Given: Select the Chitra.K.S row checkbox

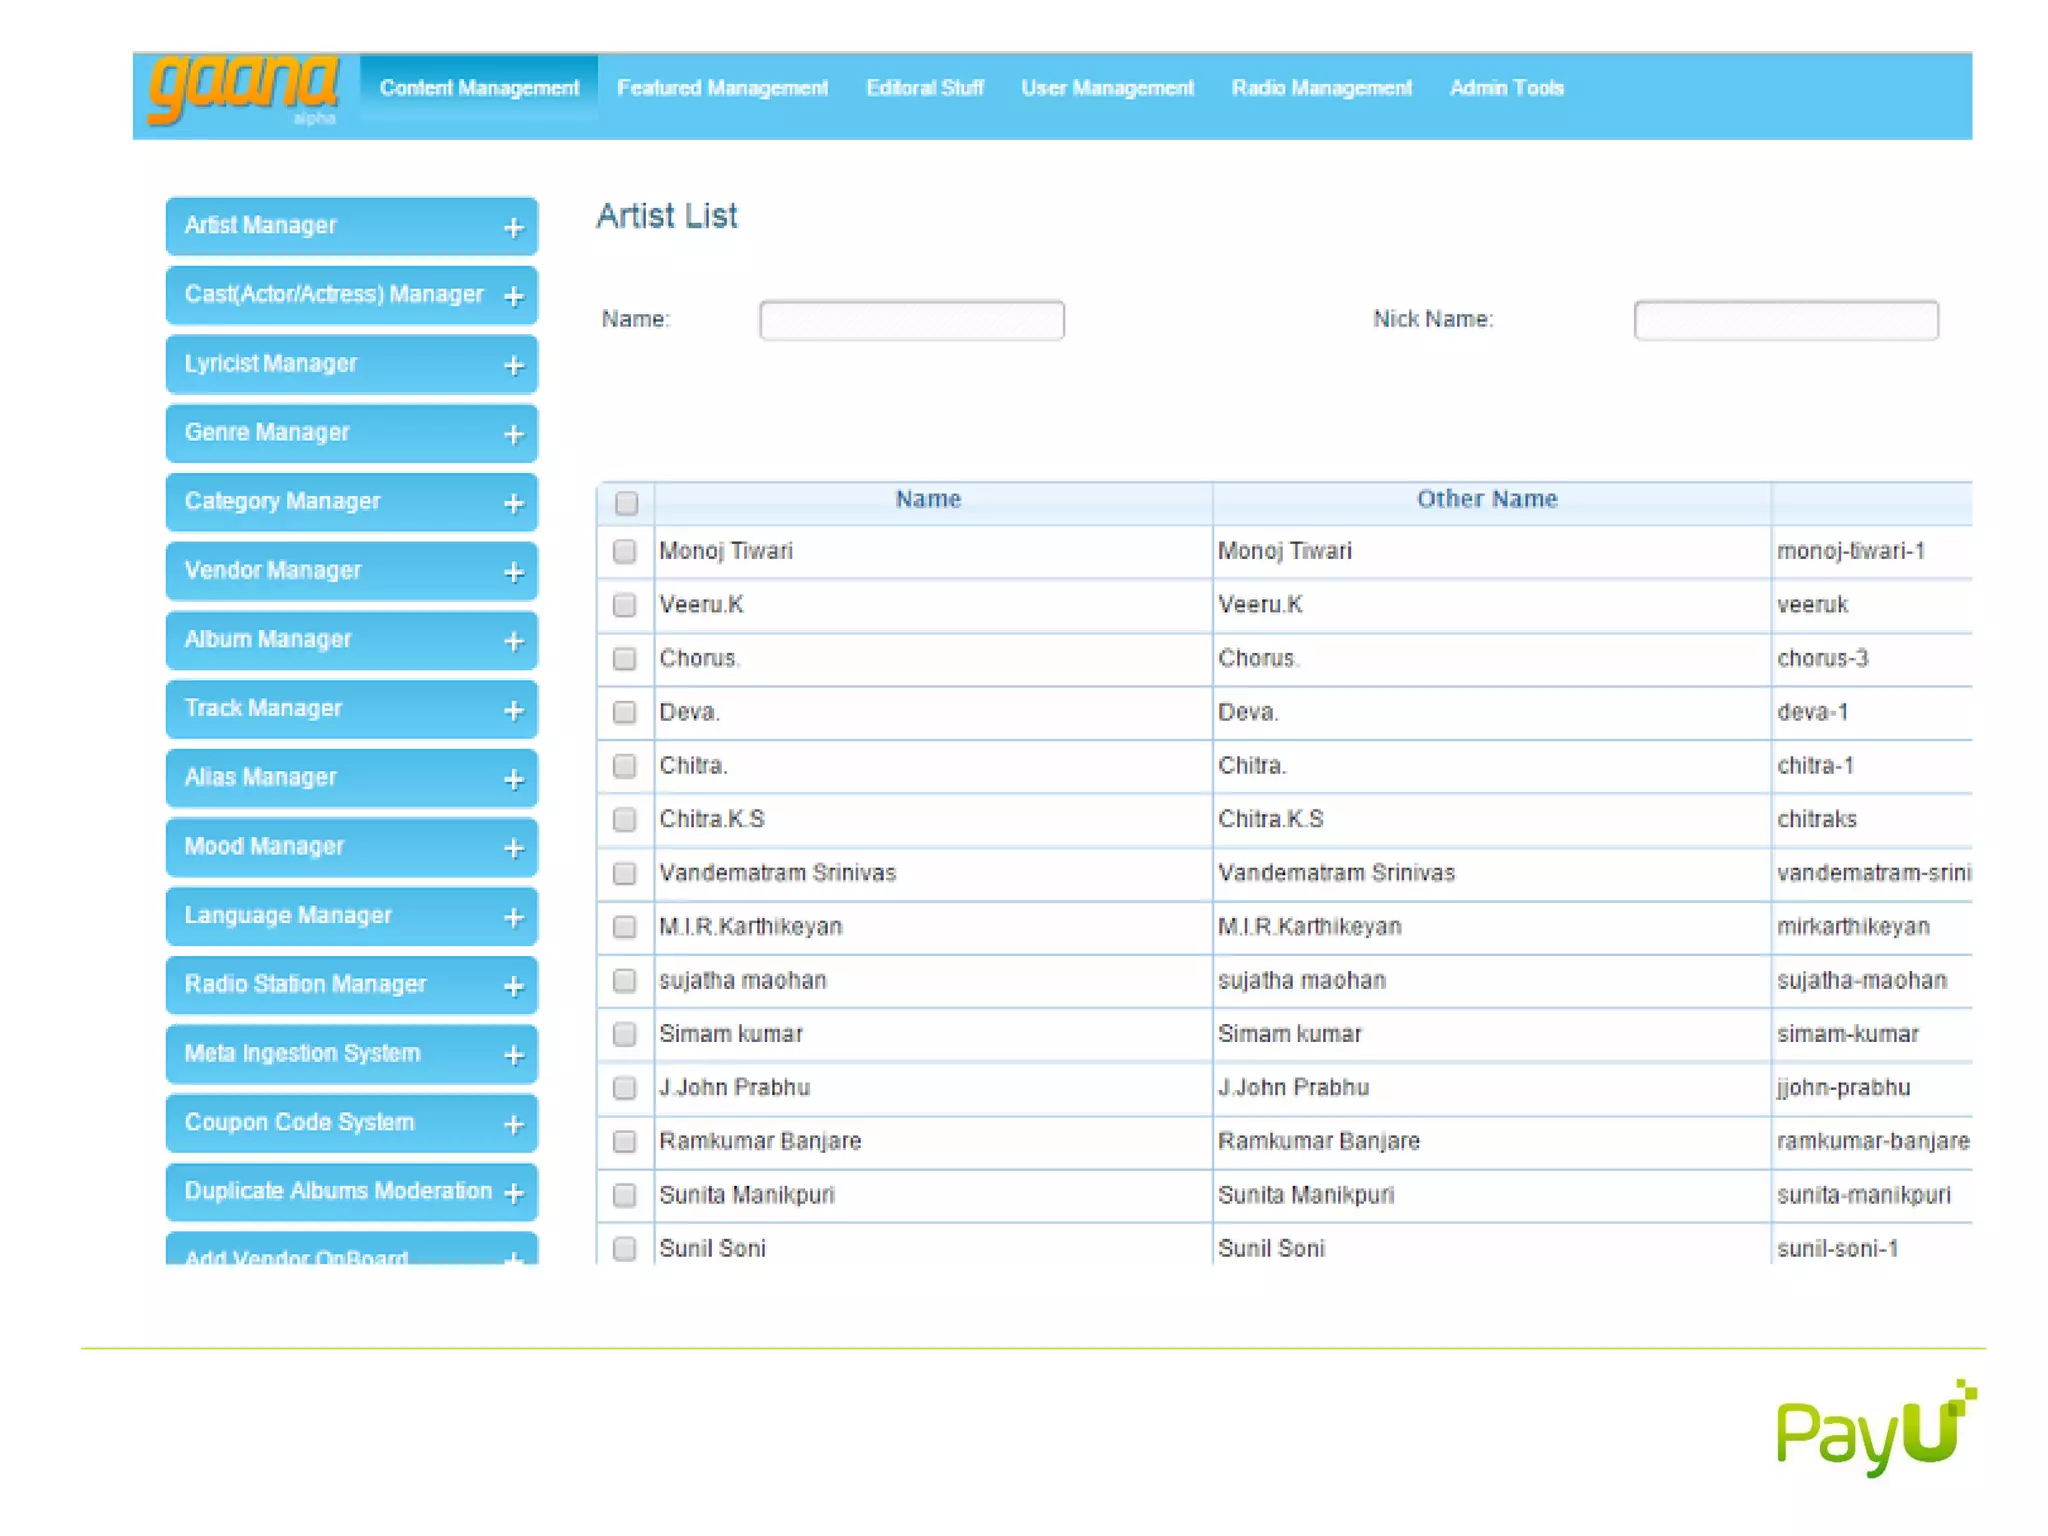Looking at the screenshot, I should 625,820.
